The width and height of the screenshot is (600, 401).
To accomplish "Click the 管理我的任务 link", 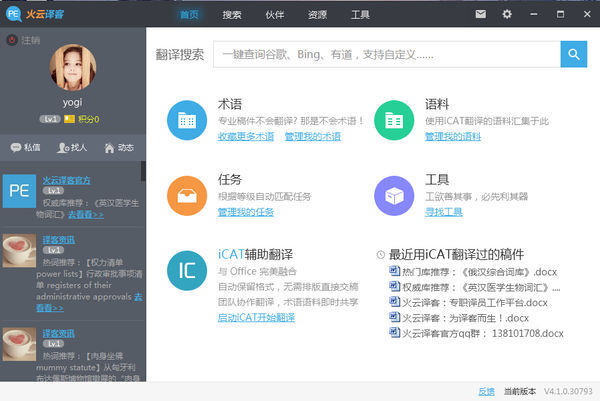I will click(x=246, y=212).
